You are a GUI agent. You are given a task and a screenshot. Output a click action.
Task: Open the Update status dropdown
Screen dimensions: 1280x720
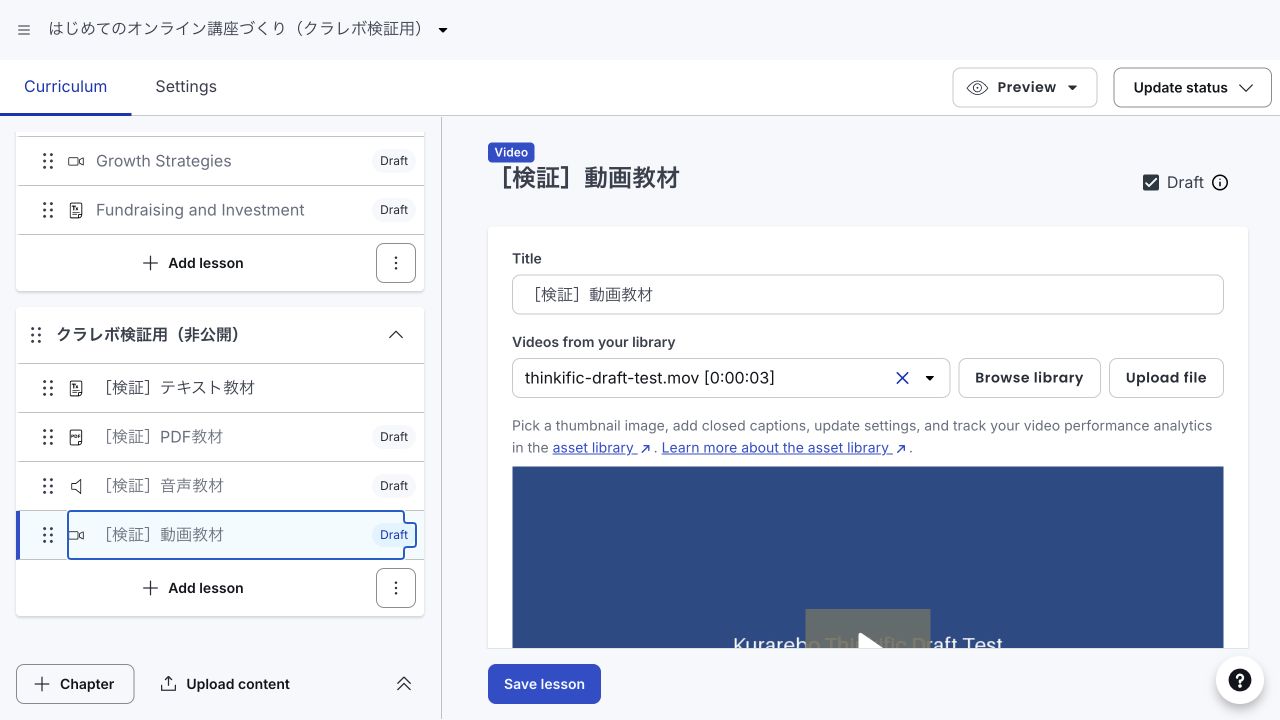[x=1192, y=88]
